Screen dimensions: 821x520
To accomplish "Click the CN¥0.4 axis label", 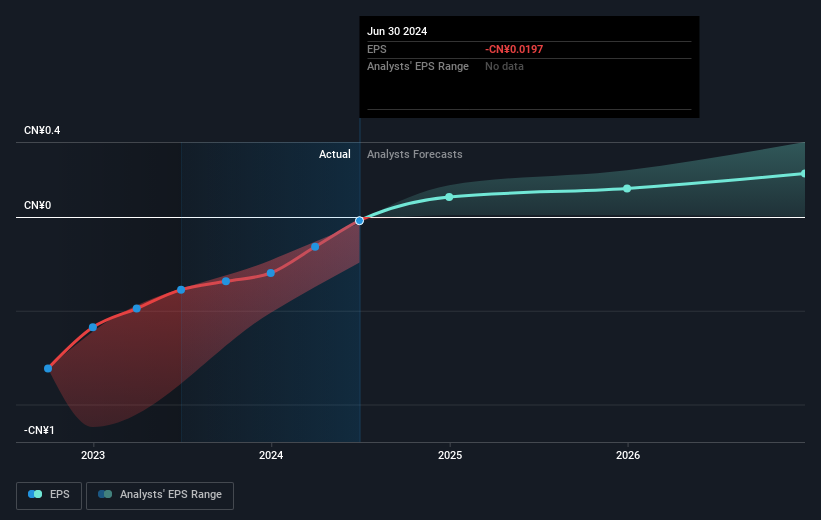I will (x=42, y=130).
